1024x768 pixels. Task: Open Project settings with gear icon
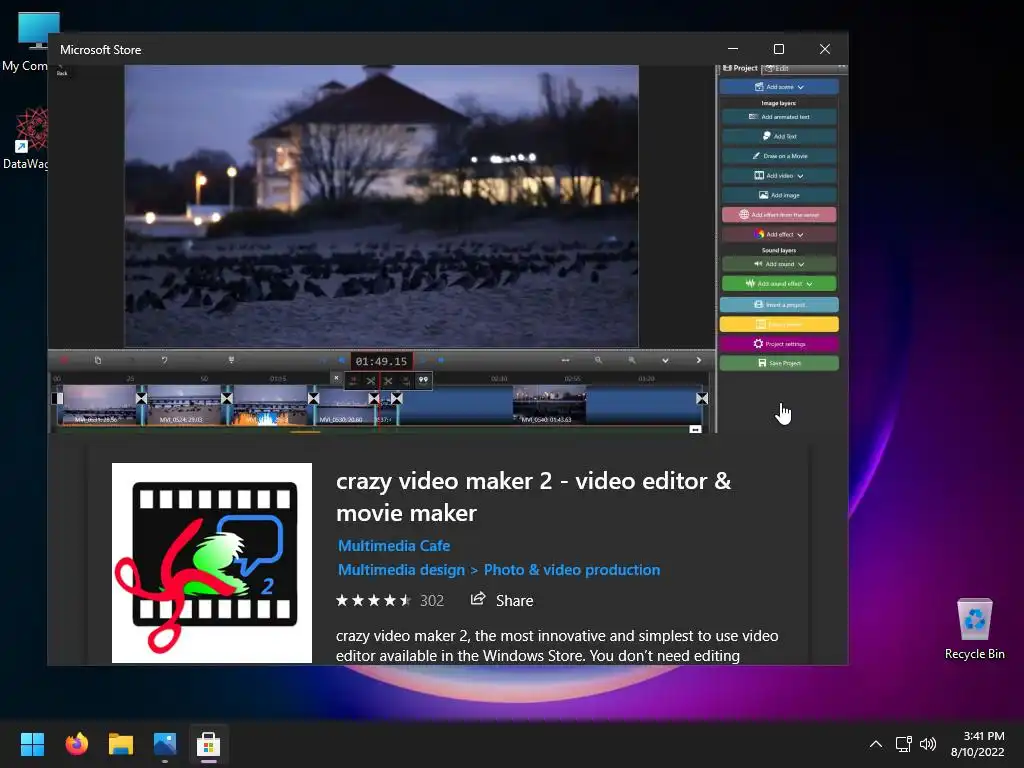click(x=779, y=344)
